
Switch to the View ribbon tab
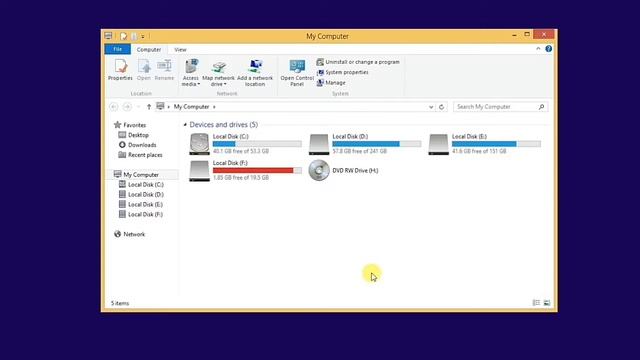coord(180,49)
